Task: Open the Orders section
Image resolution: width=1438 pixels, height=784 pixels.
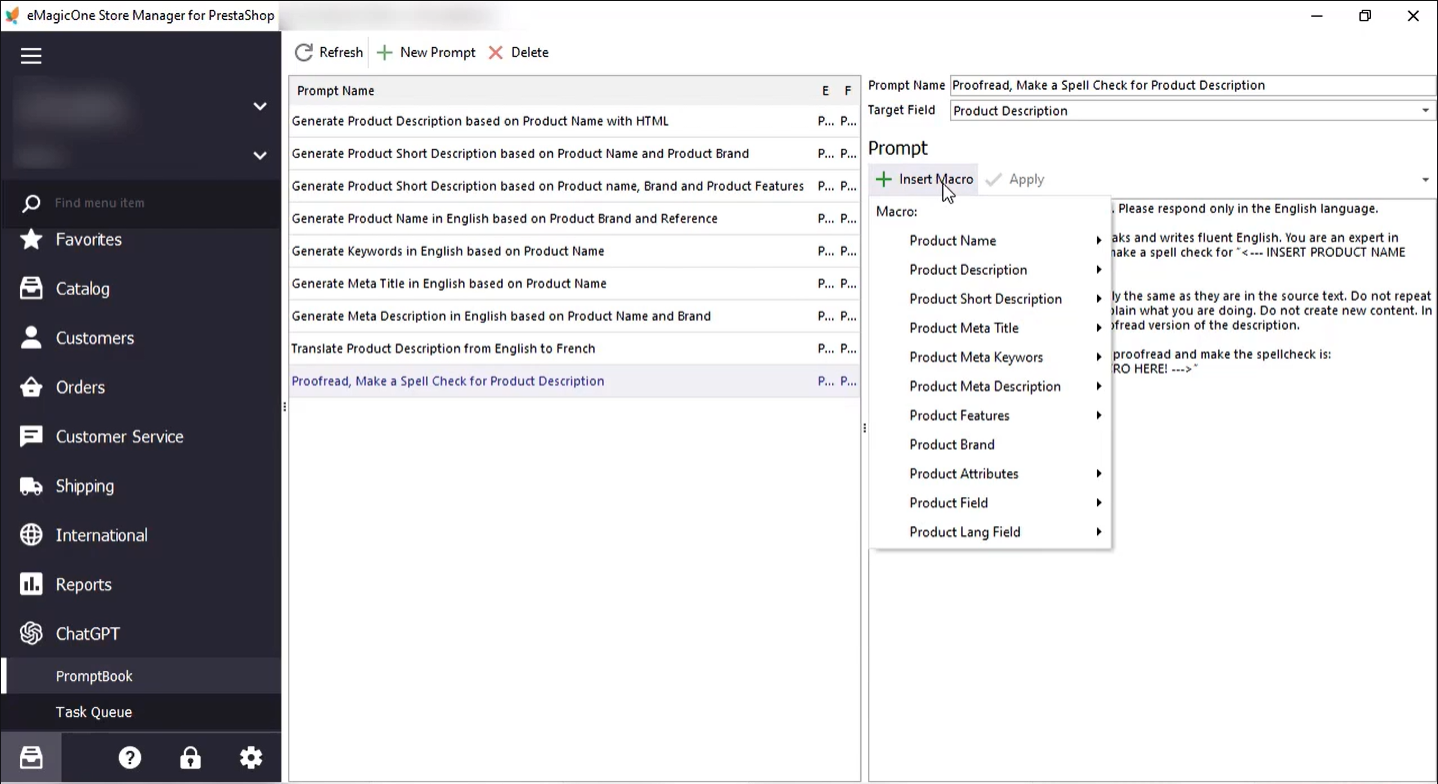Action: (x=81, y=387)
